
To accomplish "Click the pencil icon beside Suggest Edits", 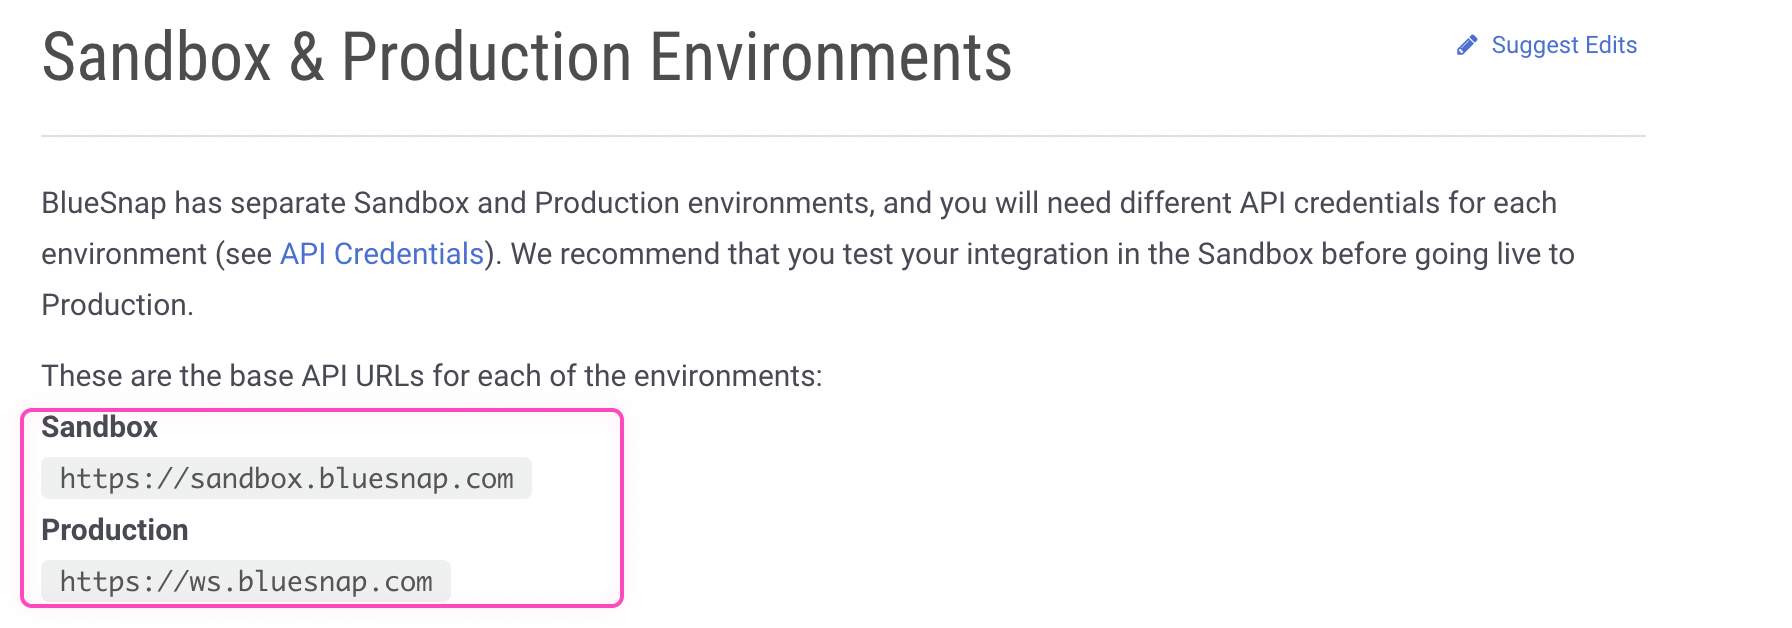I will click(x=1466, y=45).
